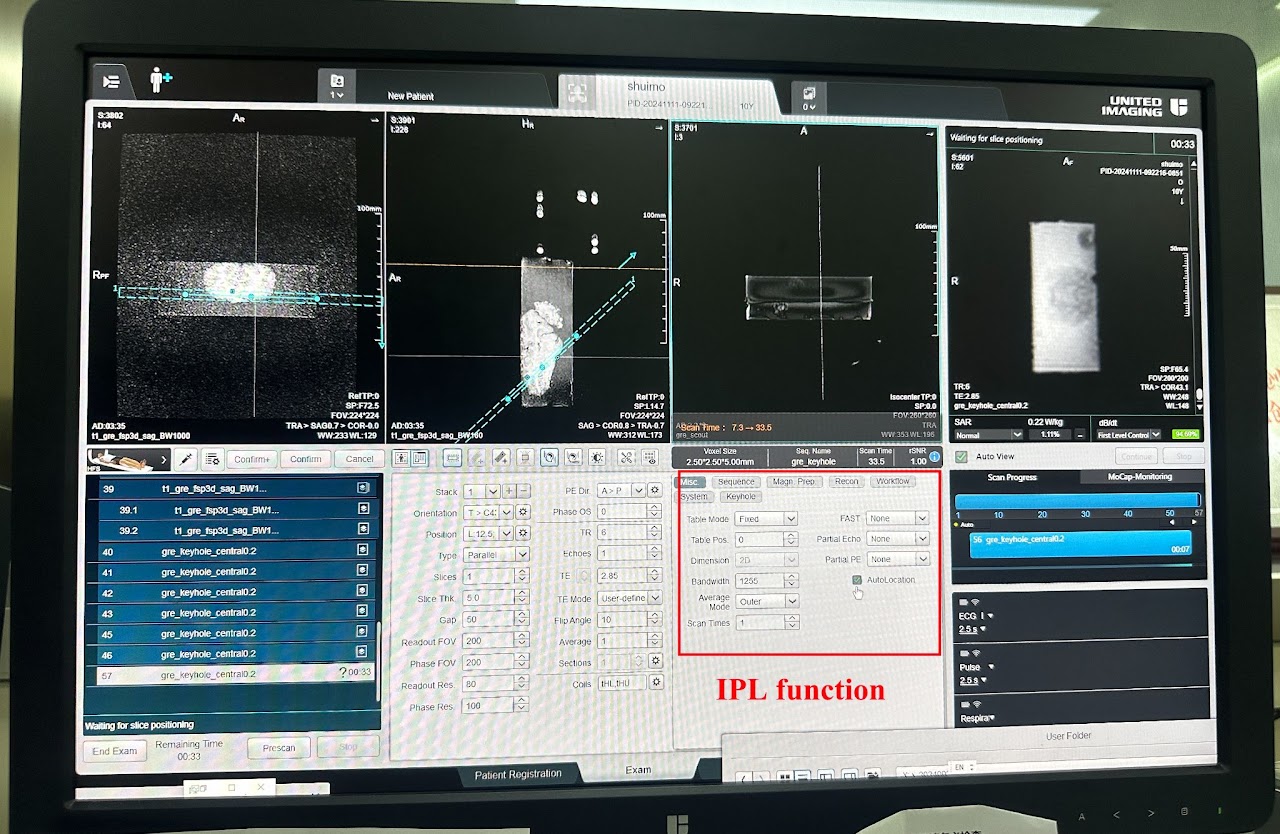Image resolution: width=1280 pixels, height=834 pixels.
Task: Click the Coils gear settings icon
Action: (x=656, y=682)
